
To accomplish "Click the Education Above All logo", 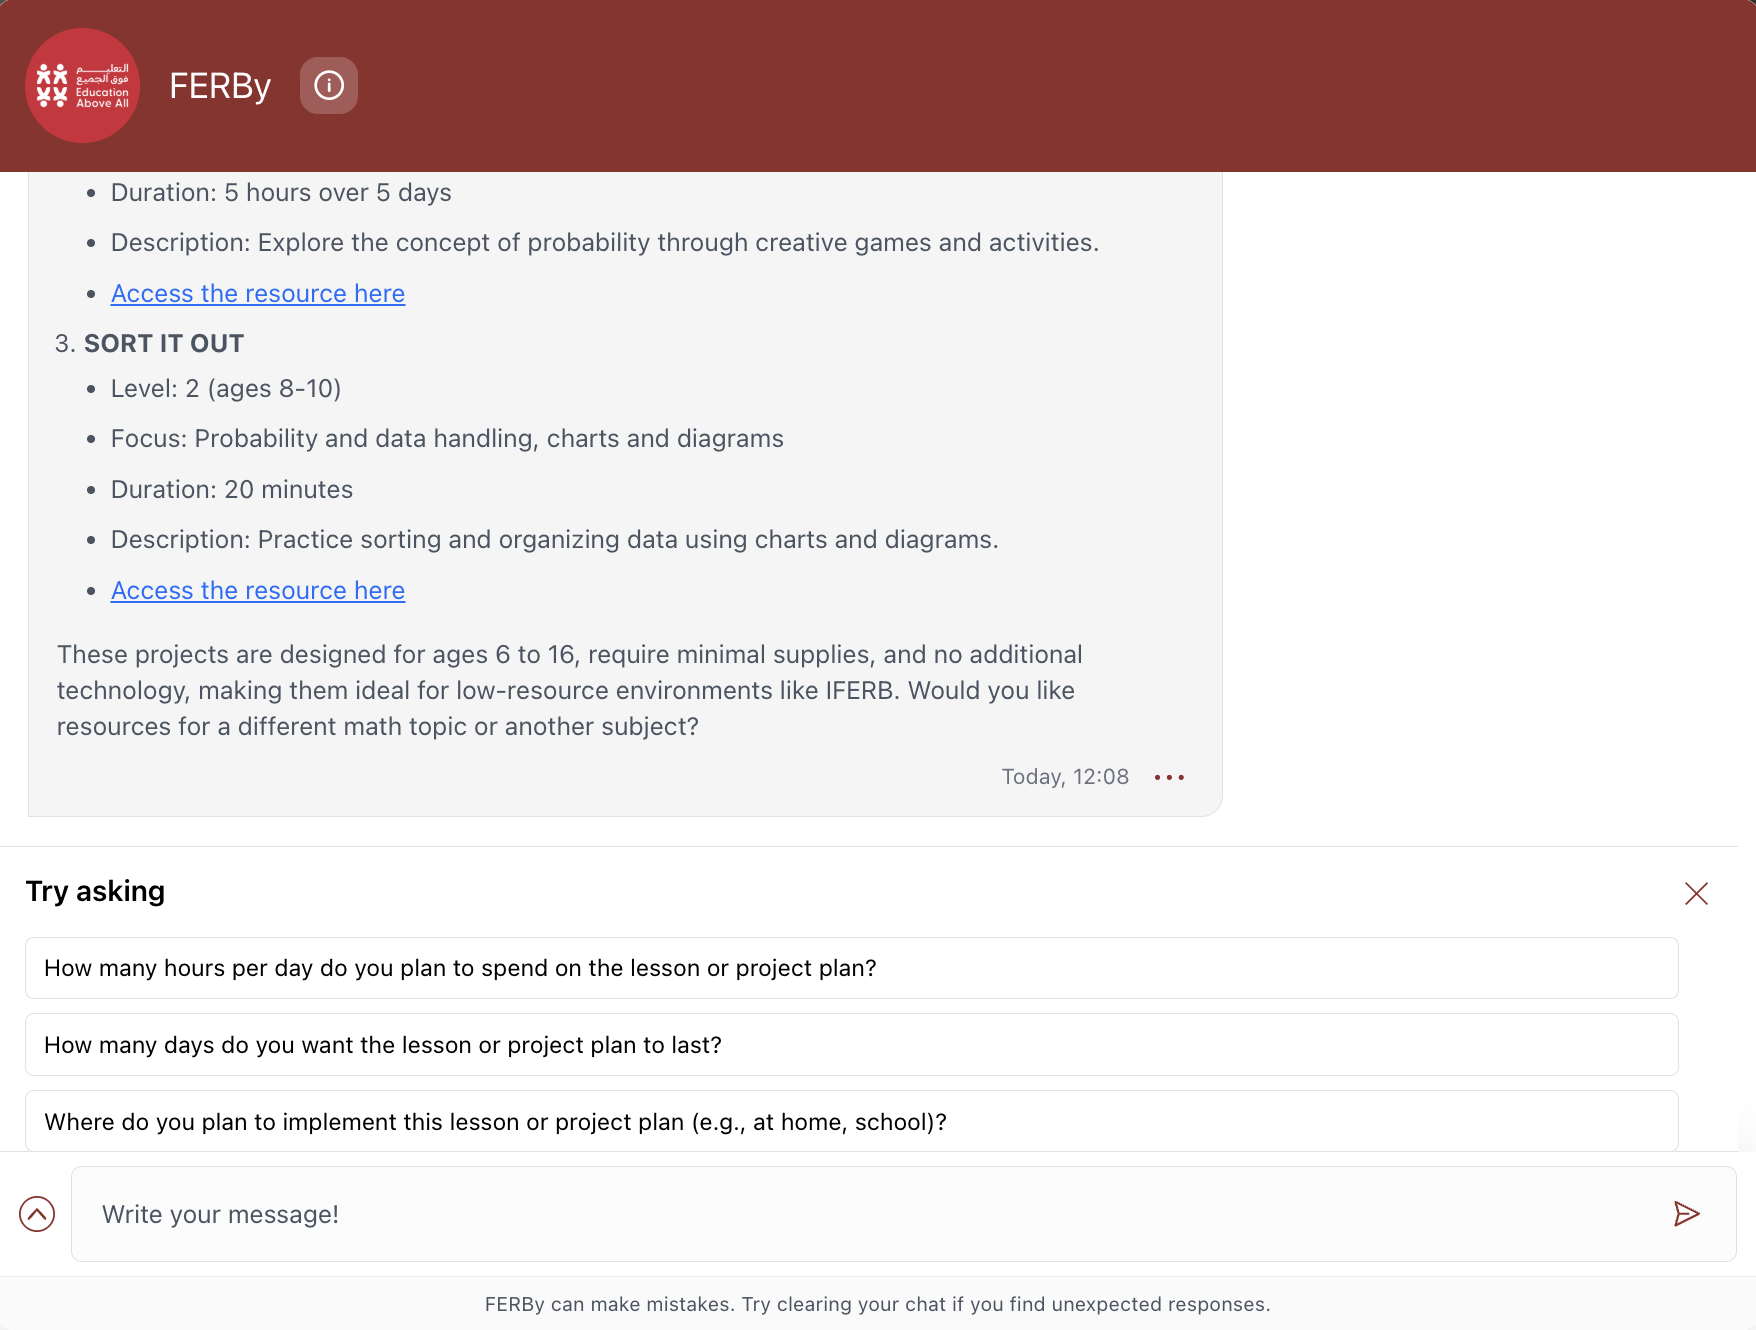I will click(x=82, y=86).
